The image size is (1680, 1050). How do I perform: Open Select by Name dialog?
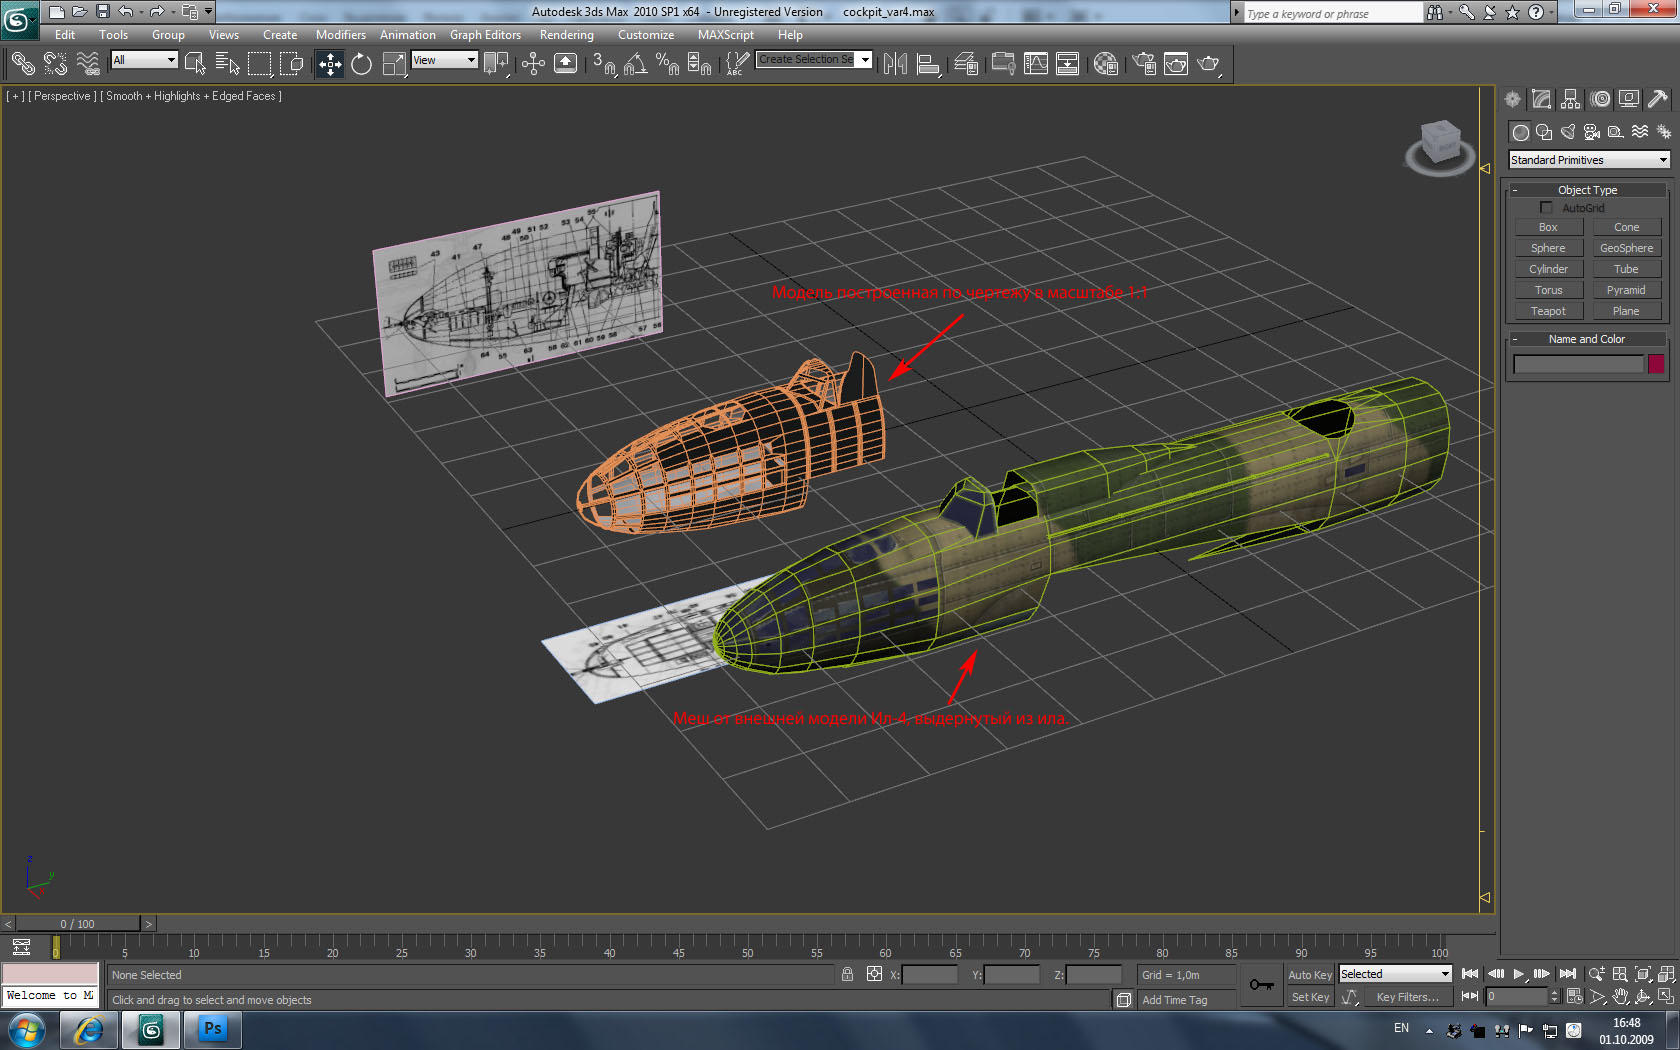[227, 64]
